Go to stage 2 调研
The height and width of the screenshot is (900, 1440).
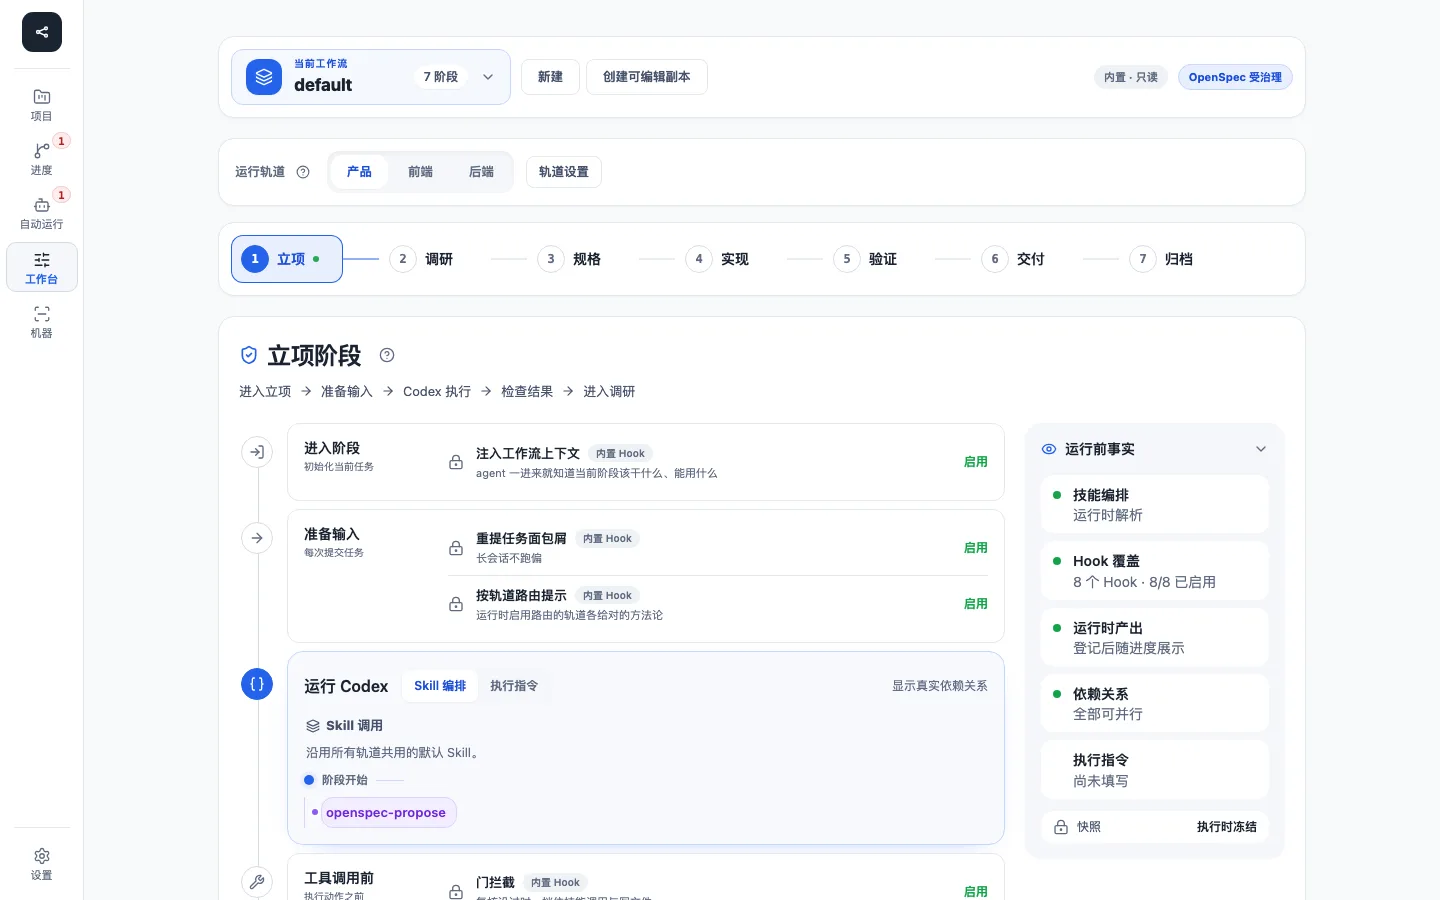point(421,259)
